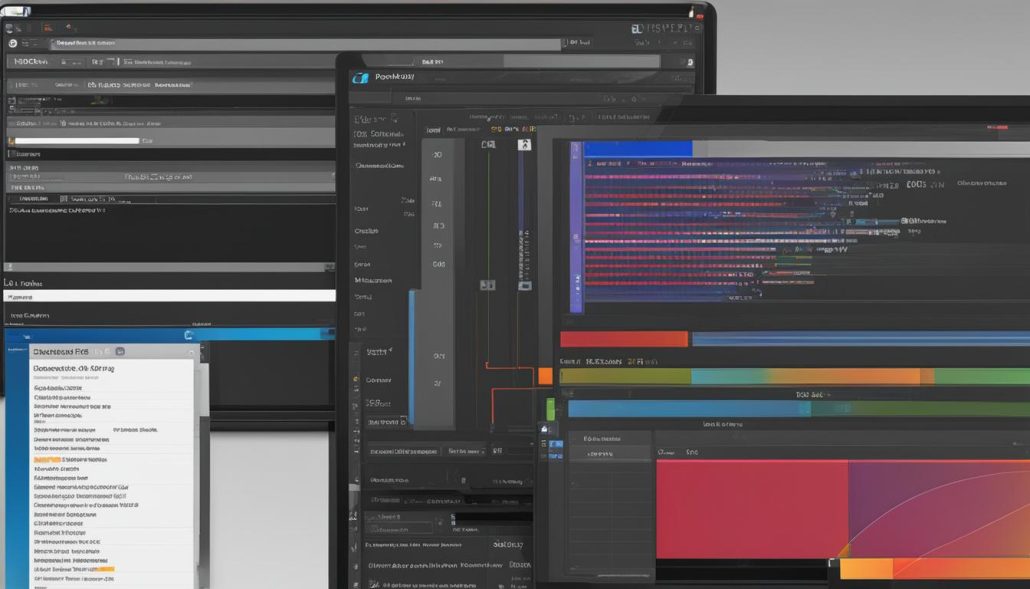Click inside the back window's address bar

click(306, 43)
